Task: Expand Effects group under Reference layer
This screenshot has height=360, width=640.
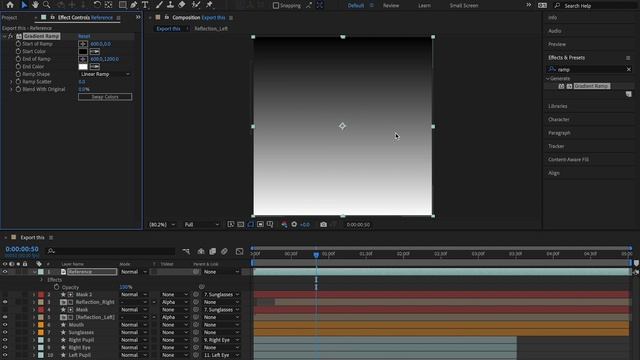Action: 41,280
